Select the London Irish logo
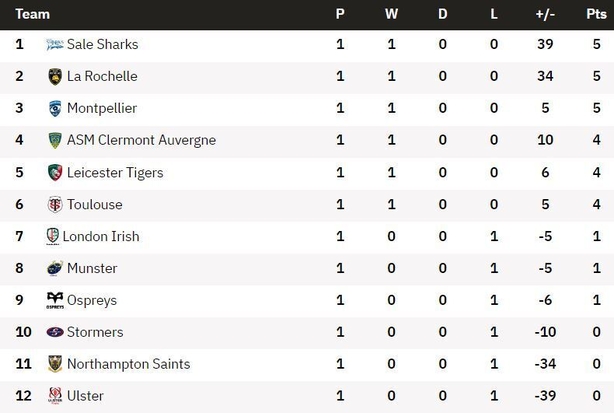Image resolution: width=614 pixels, height=413 pixels. pyautogui.click(x=52, y=236)
